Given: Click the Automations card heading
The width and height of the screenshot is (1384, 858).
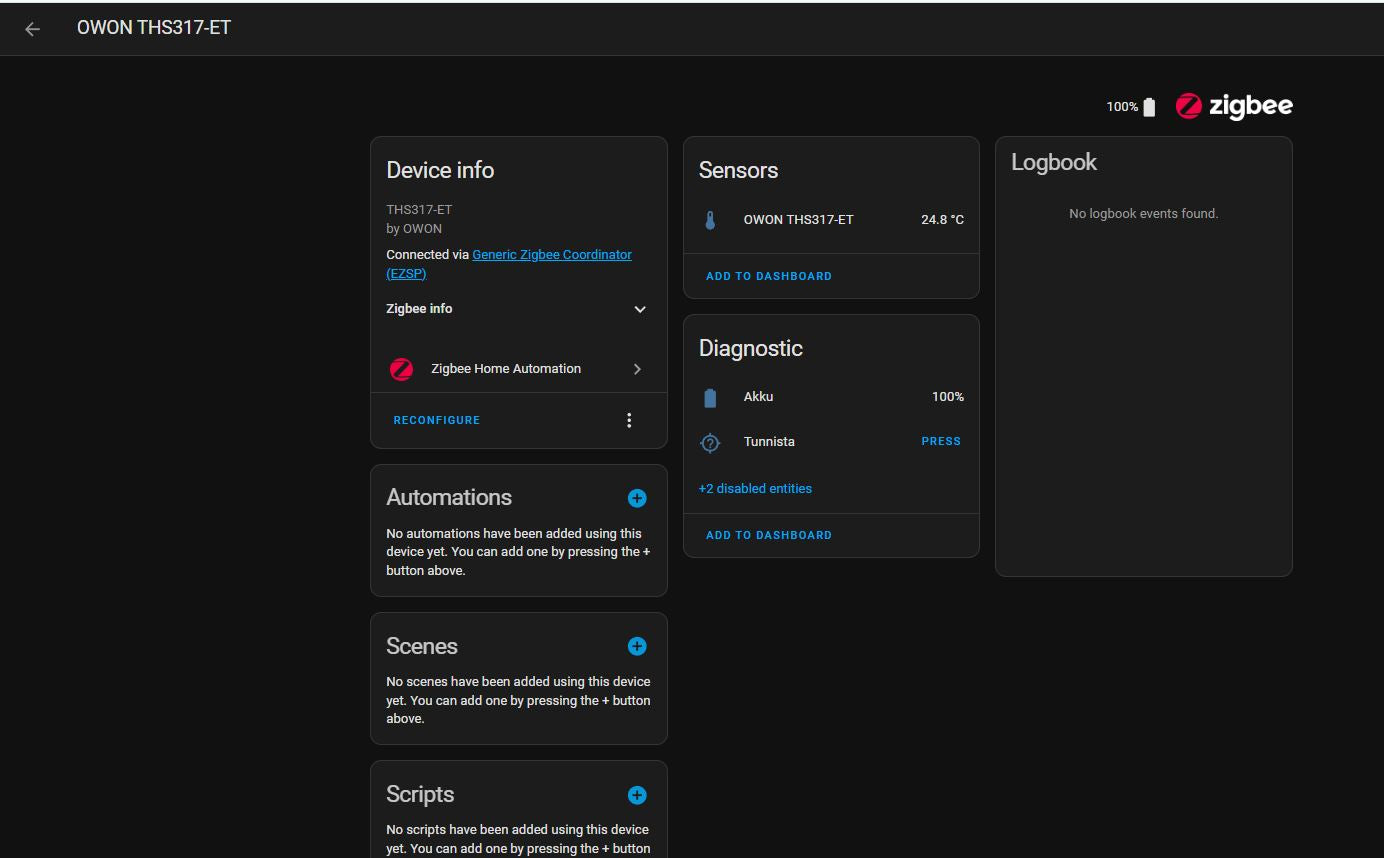Looking at the screenshot, I should click(449, 497).
